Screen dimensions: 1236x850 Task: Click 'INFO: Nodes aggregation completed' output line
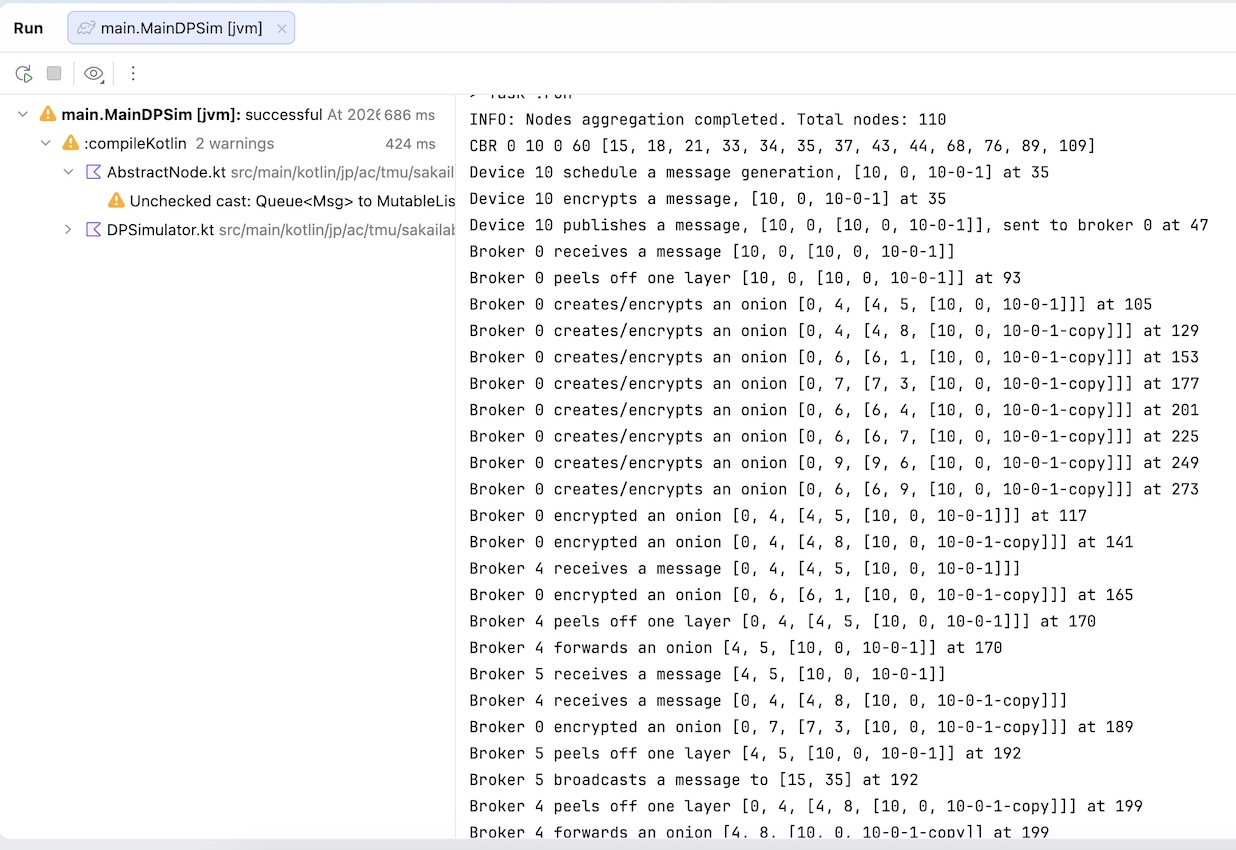point(707,119)
